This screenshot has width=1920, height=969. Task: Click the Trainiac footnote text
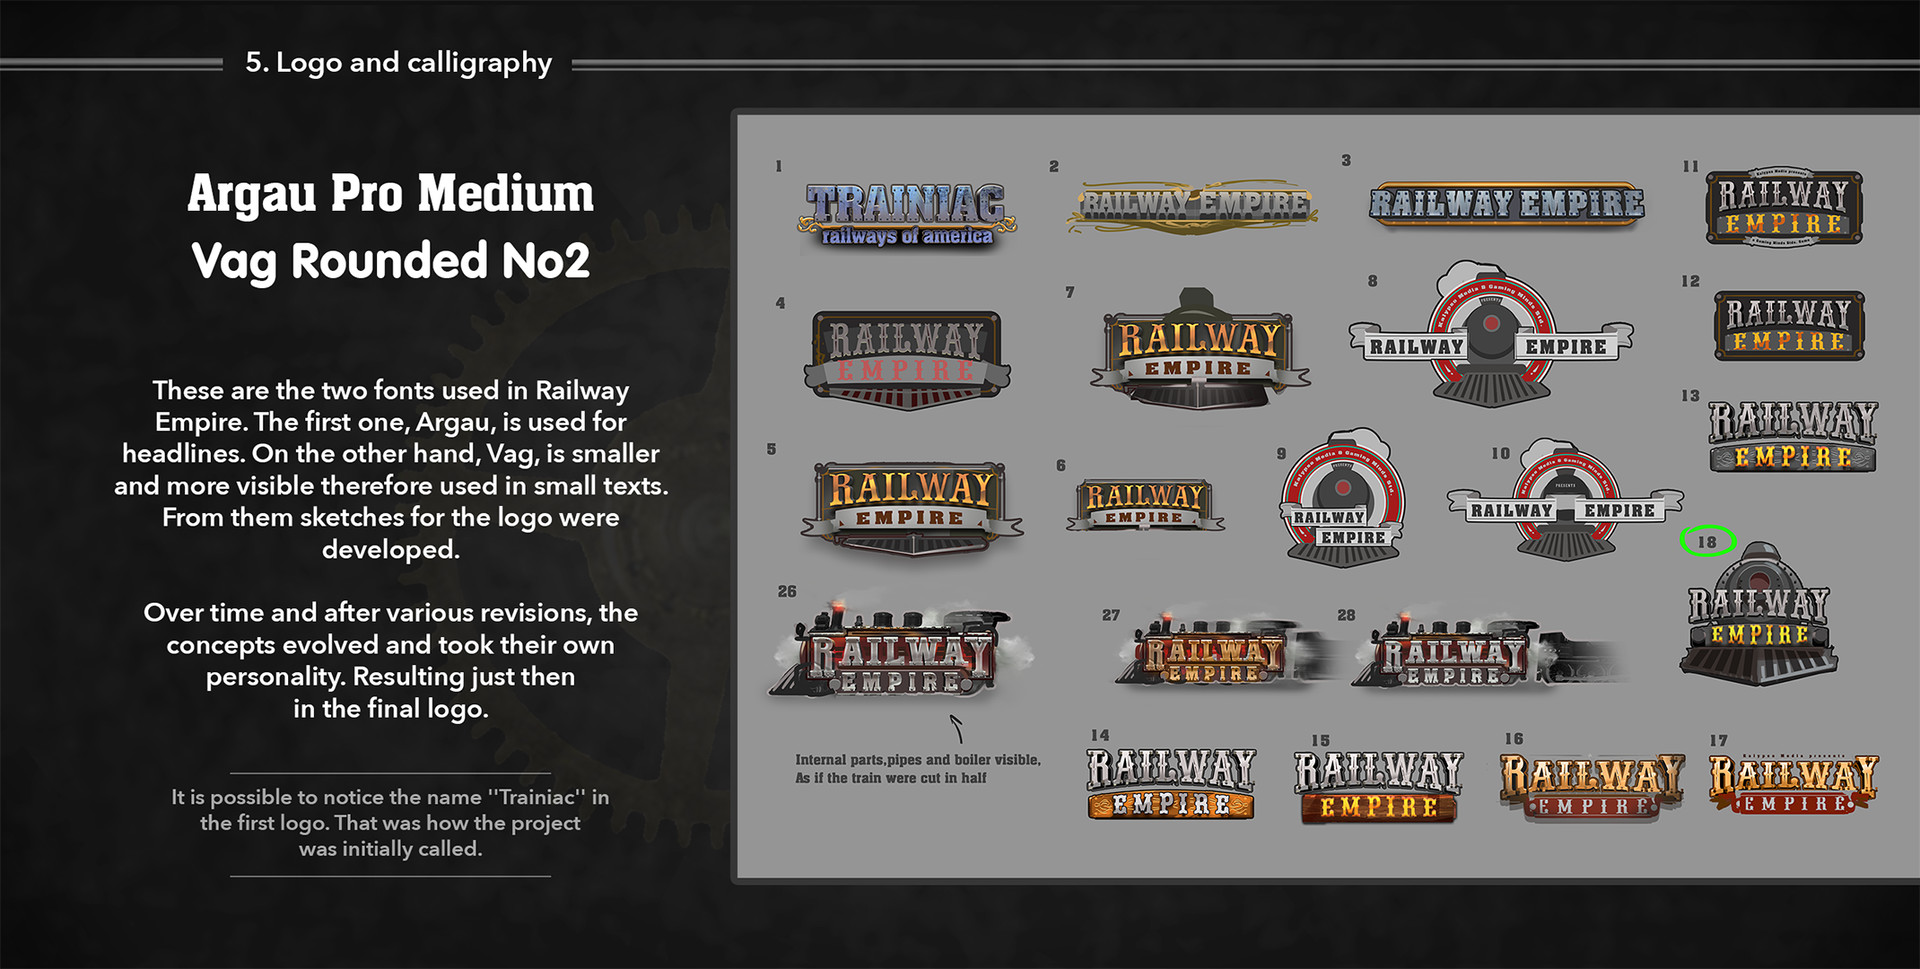point(390,822)
